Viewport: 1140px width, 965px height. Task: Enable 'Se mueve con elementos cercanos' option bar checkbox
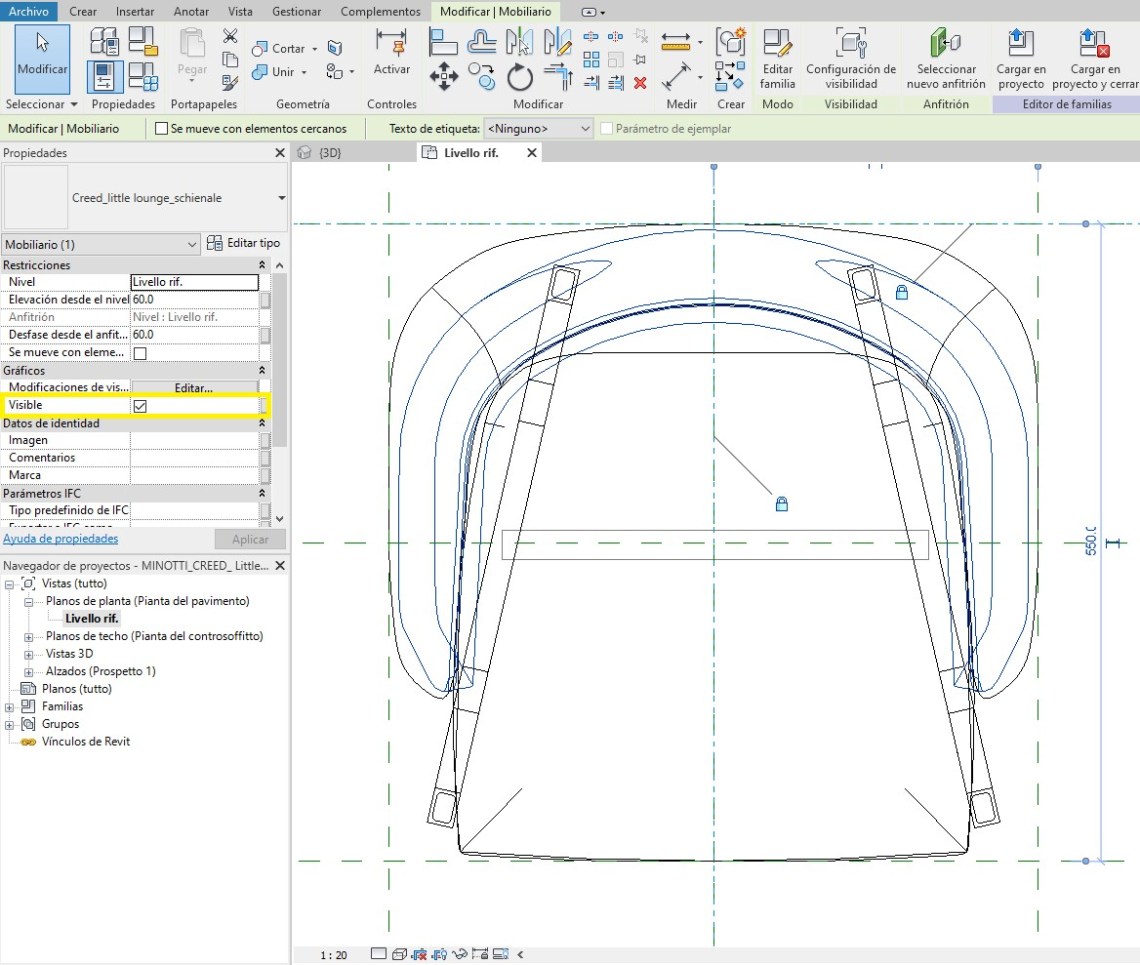tap(161, 129)
